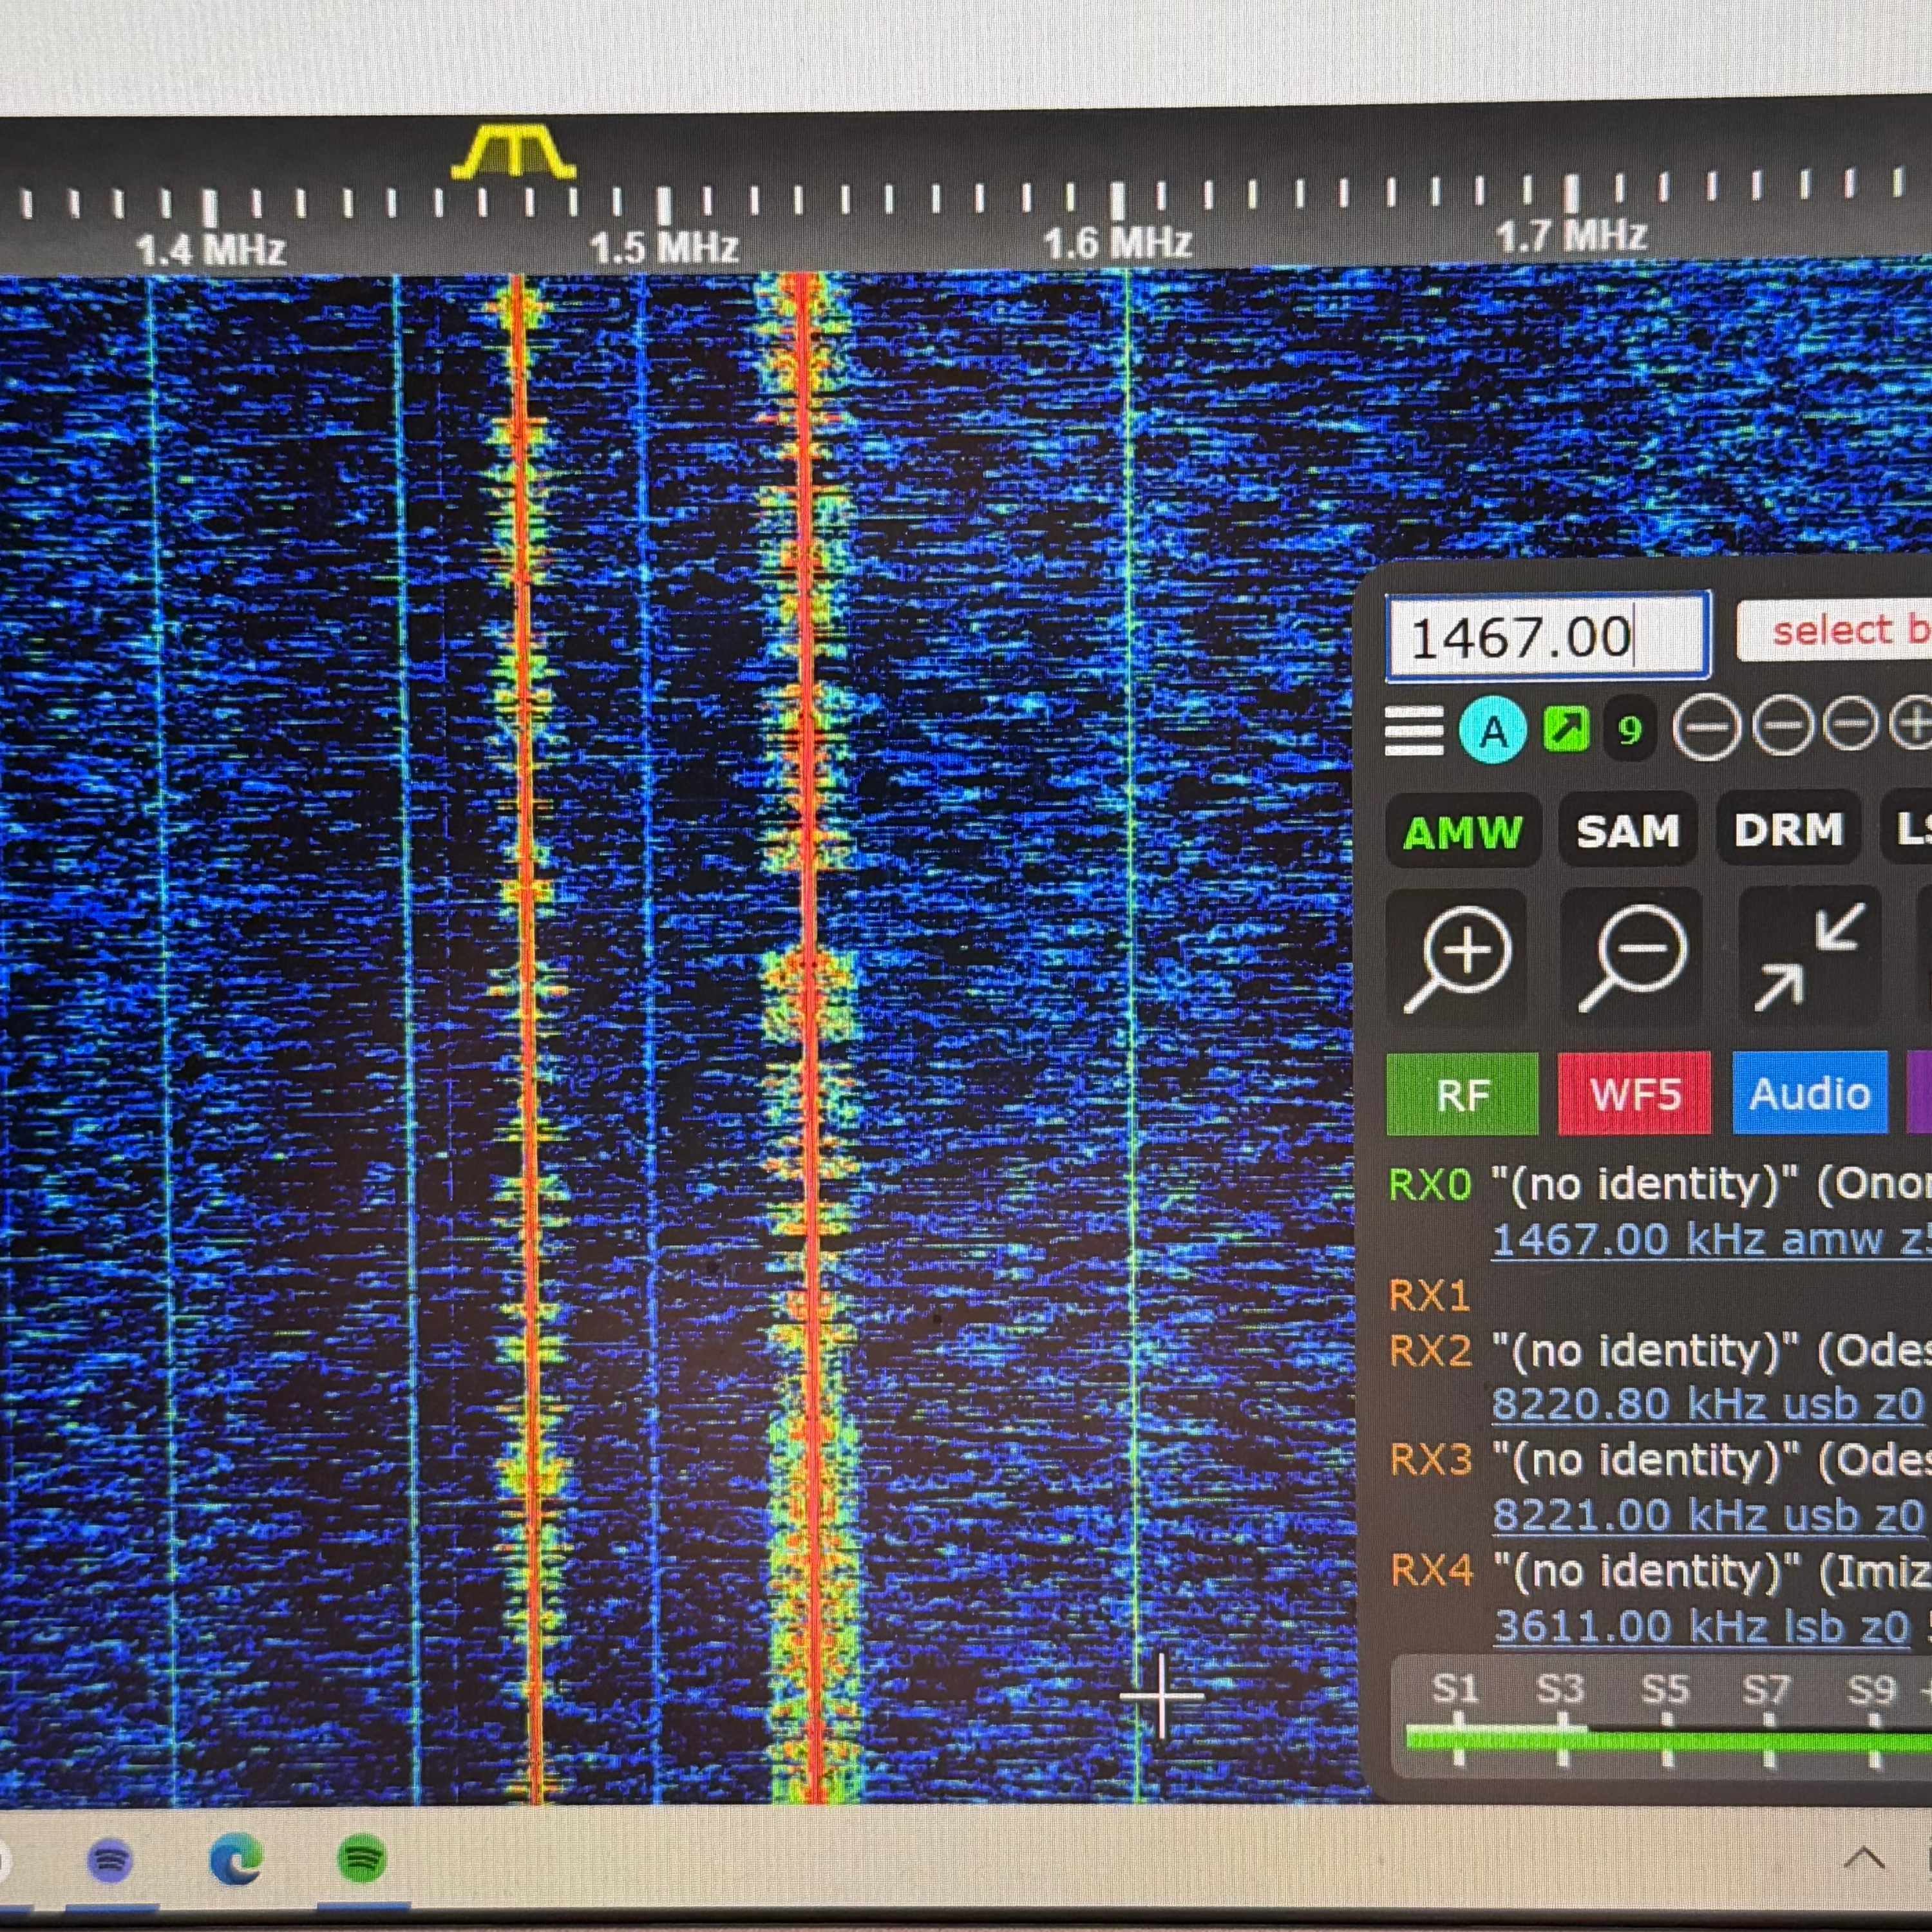The width and height of the screenshot is (1932, 1932).
Task: Click the RX3 channel label
Action: pos(1432,1461)
